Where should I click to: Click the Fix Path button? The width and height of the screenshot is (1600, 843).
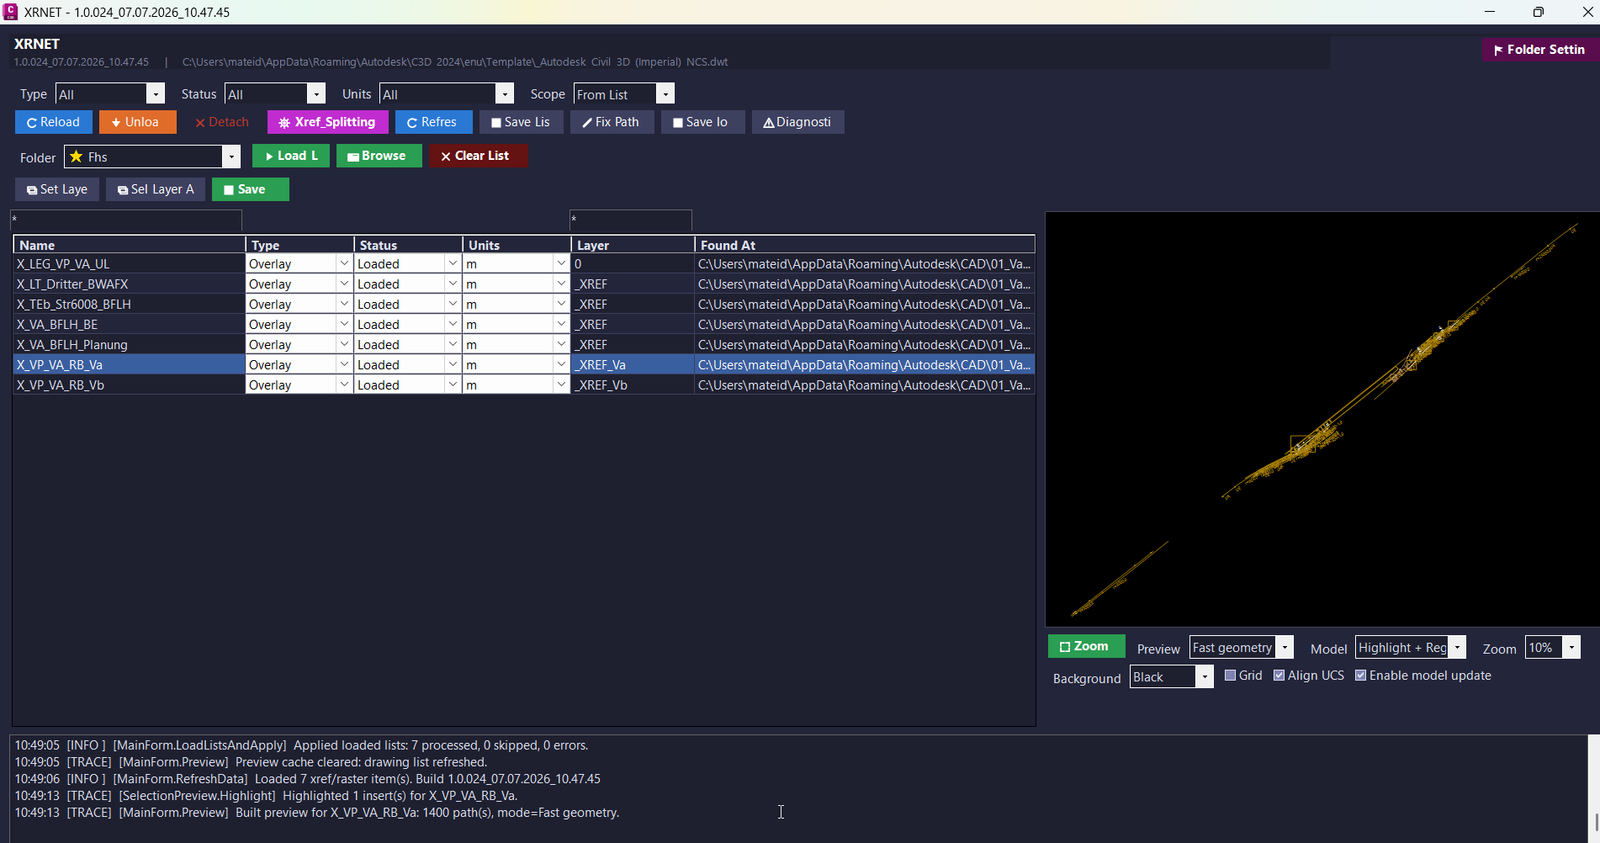coord(612,122)
